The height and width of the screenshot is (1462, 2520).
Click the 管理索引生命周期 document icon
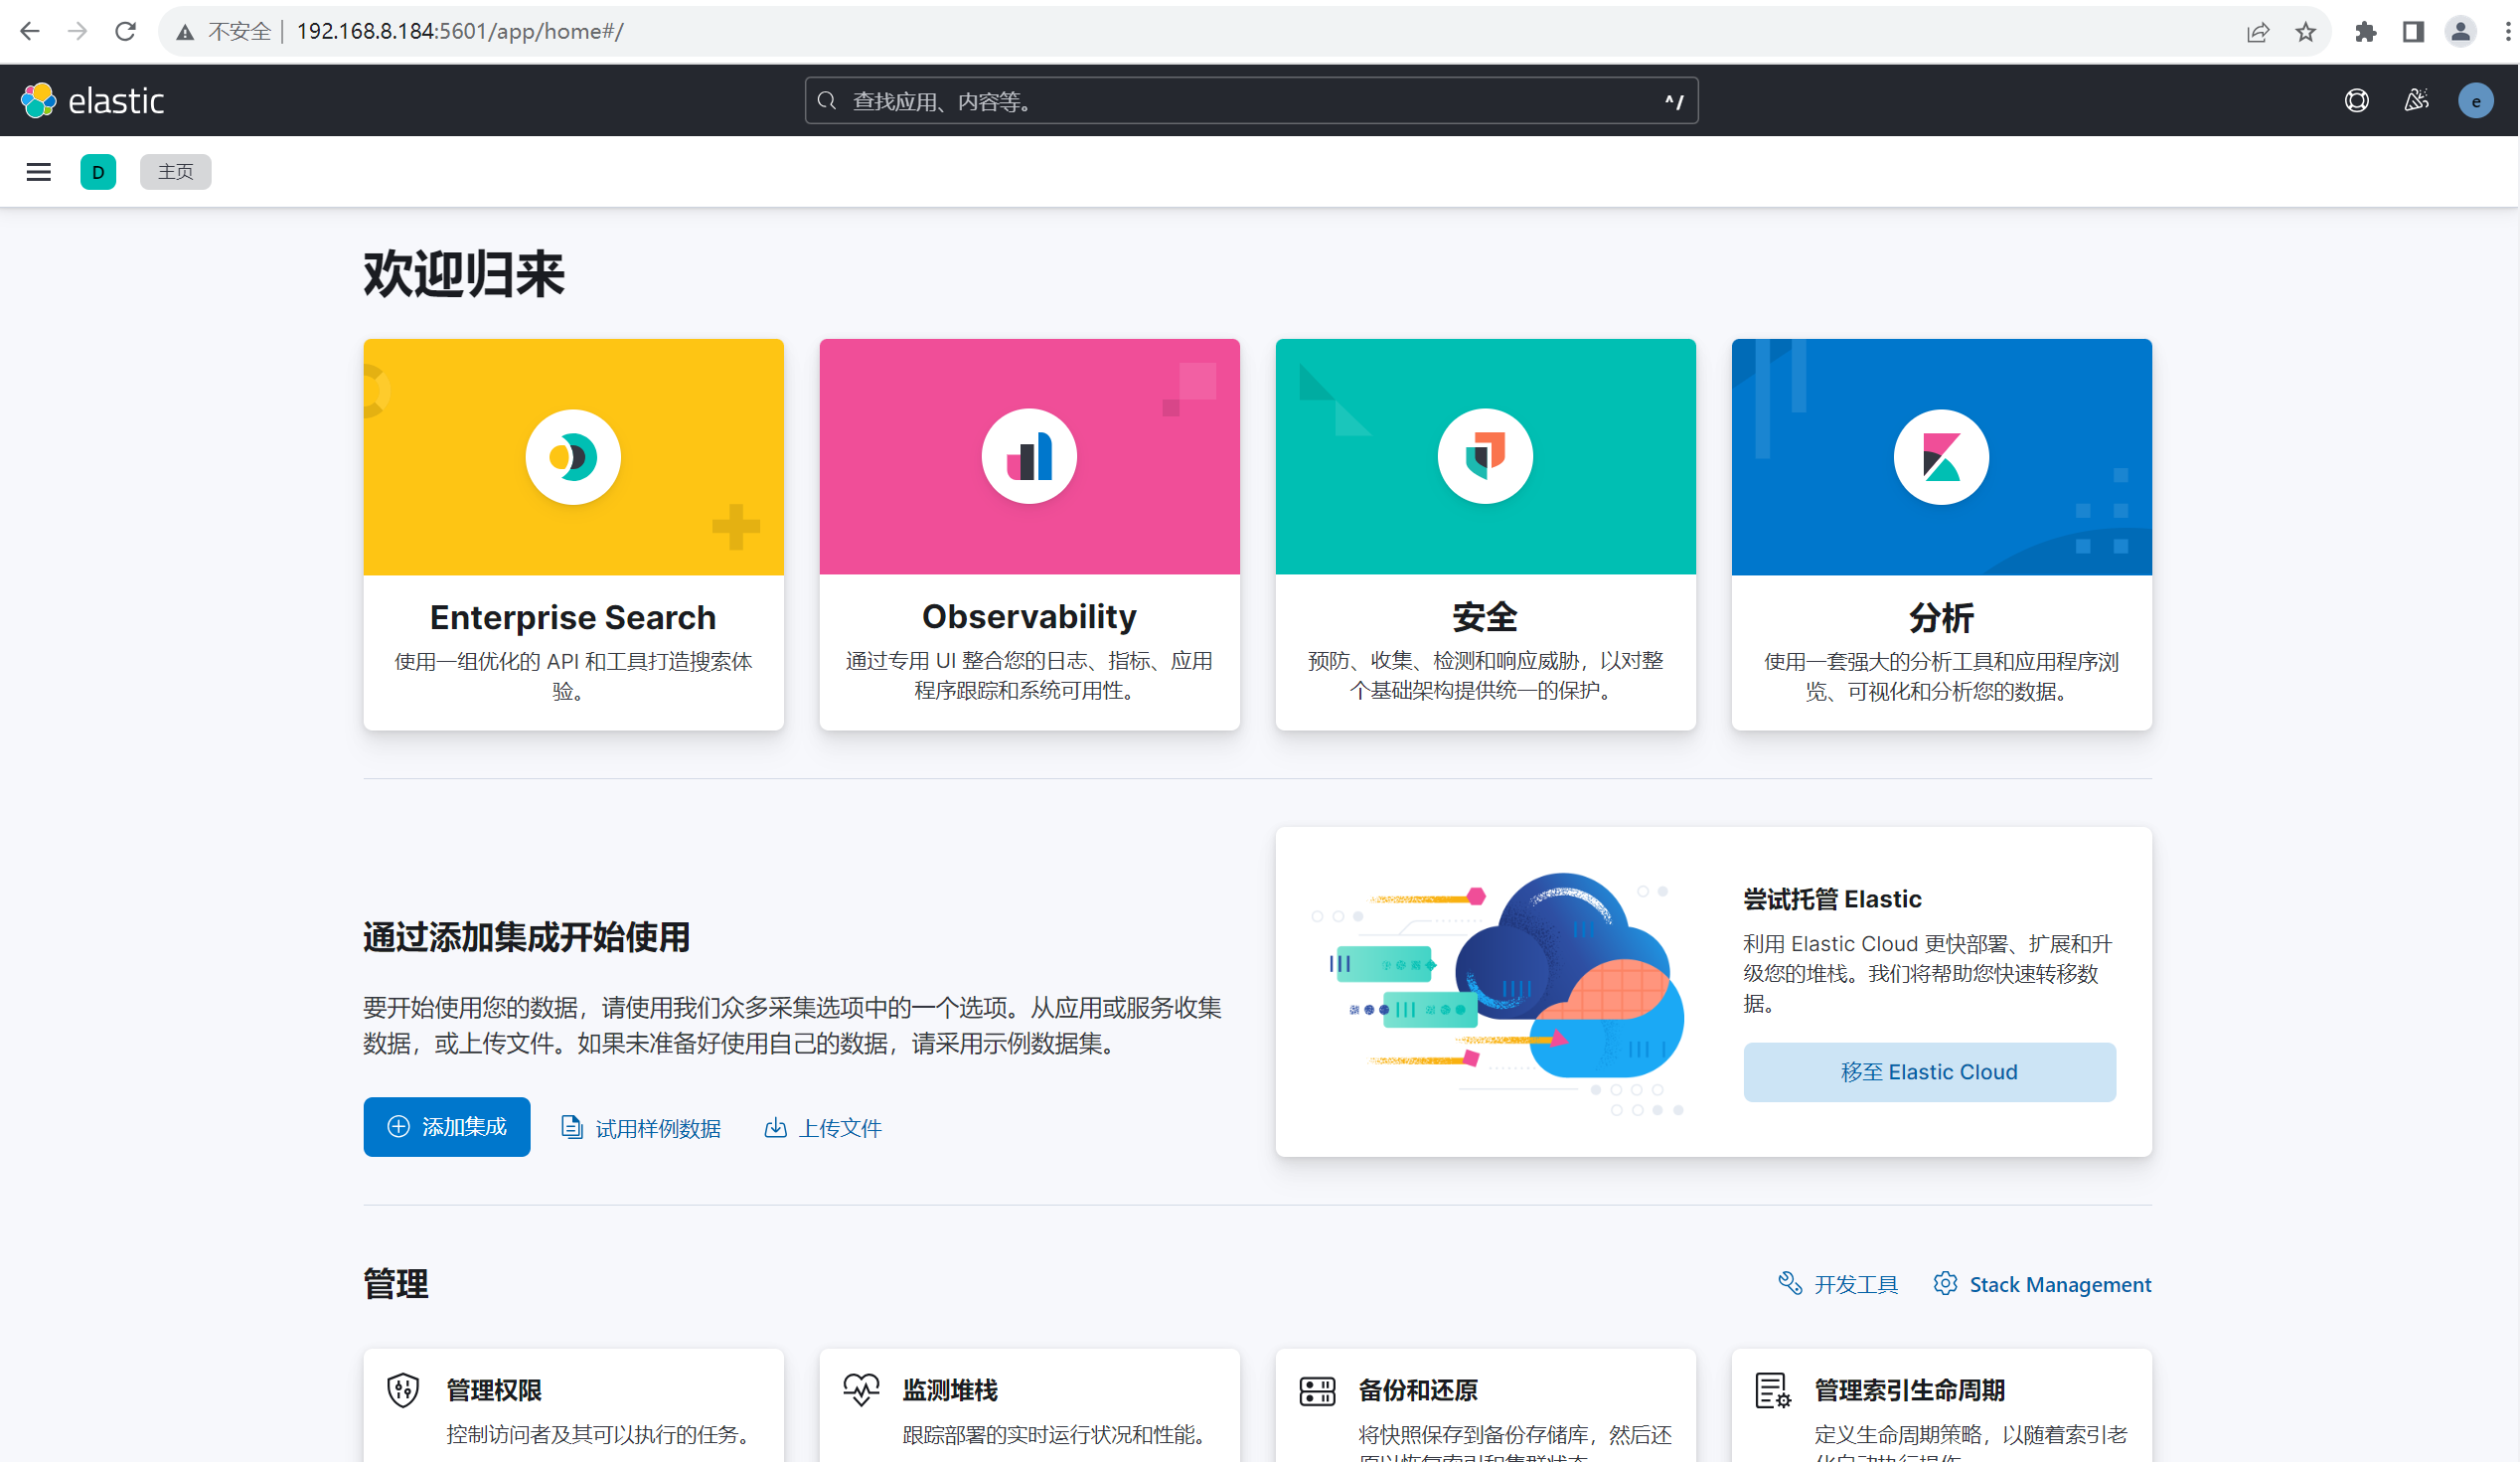coord(1771,1389)
